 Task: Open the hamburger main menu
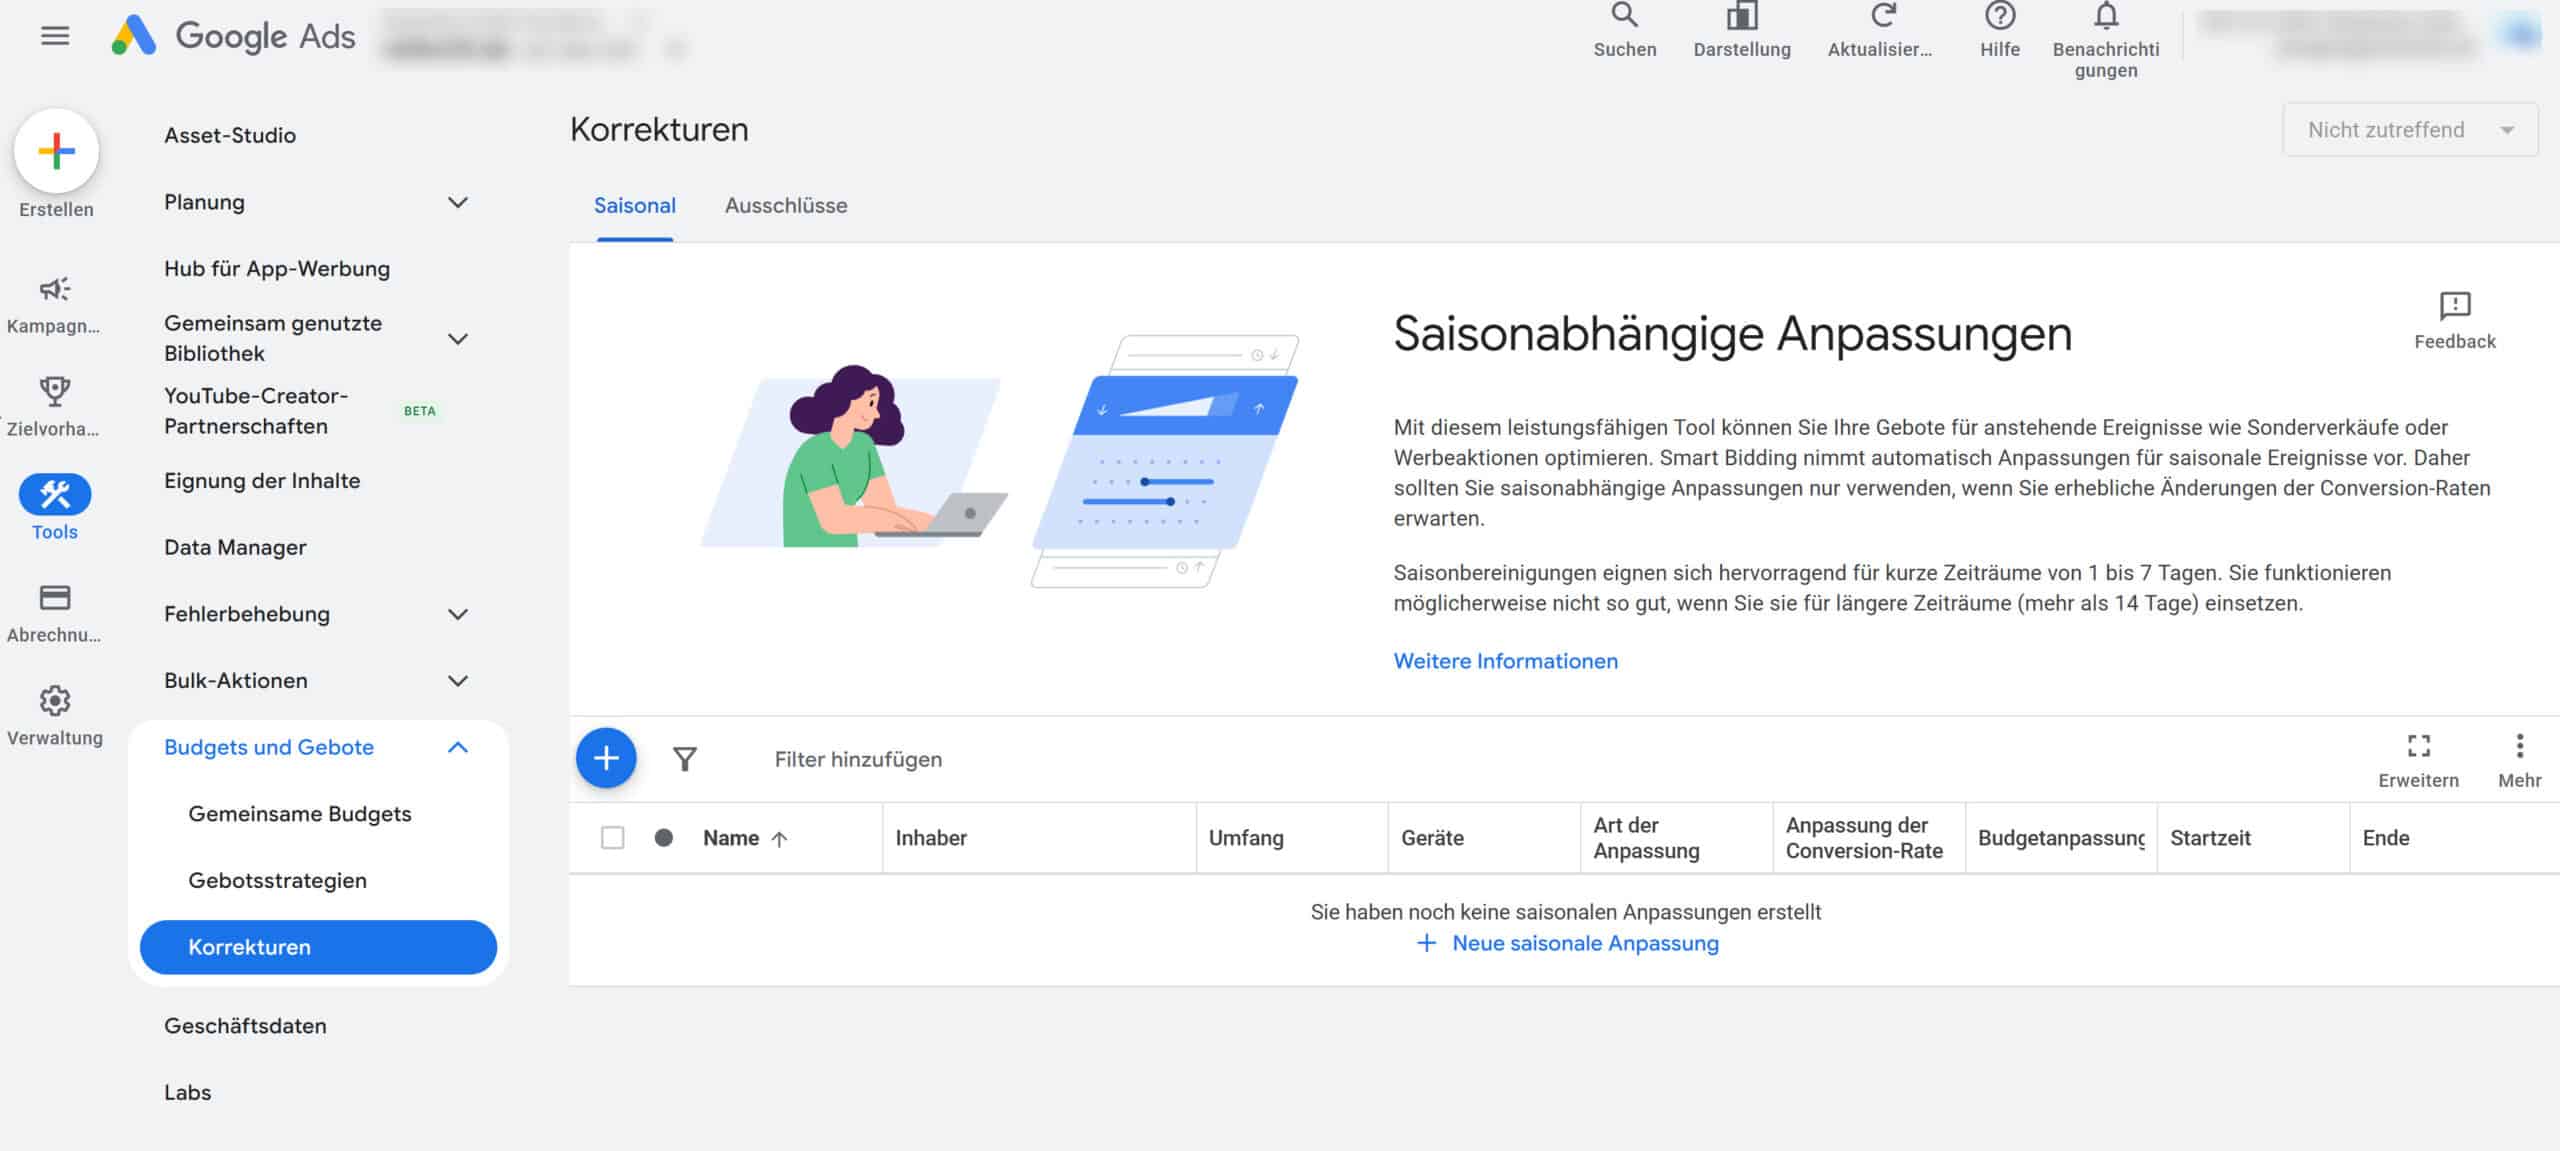[55, 36]
